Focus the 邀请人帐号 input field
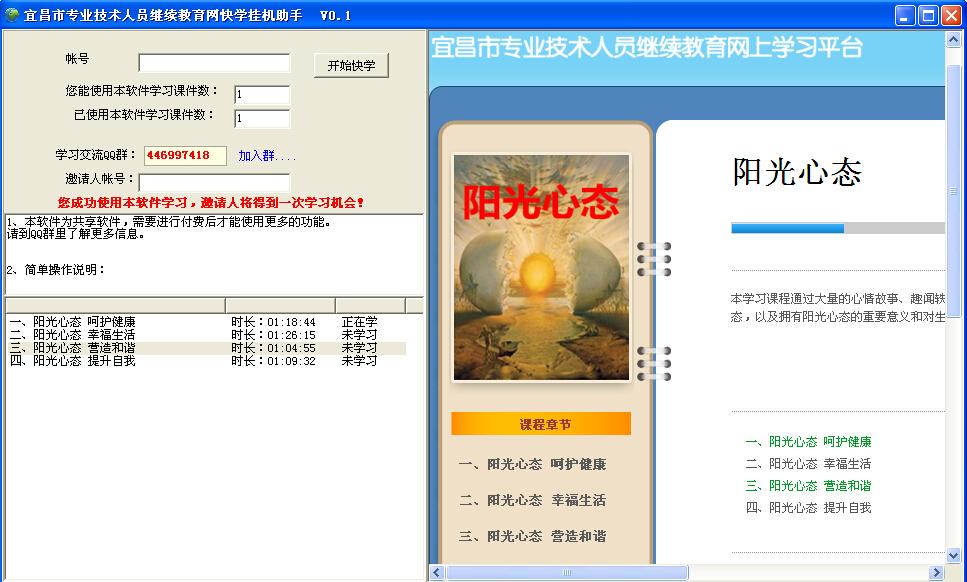Viewport: 967px width, 582px height. coord(214,182)
